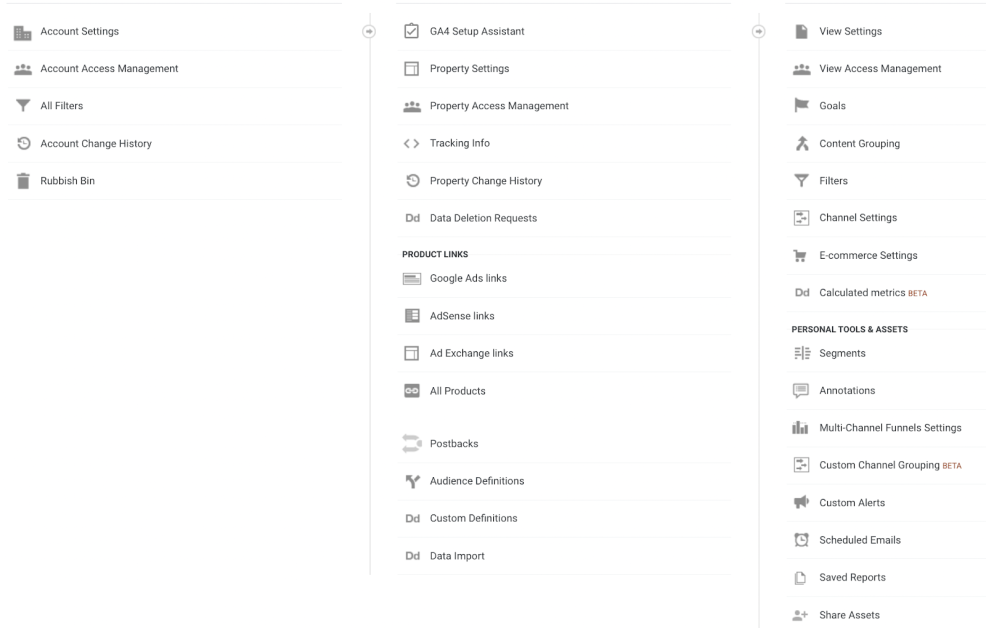Click the Tracking Info code brackets icon

pyautogui.click(x=411, y=144)
